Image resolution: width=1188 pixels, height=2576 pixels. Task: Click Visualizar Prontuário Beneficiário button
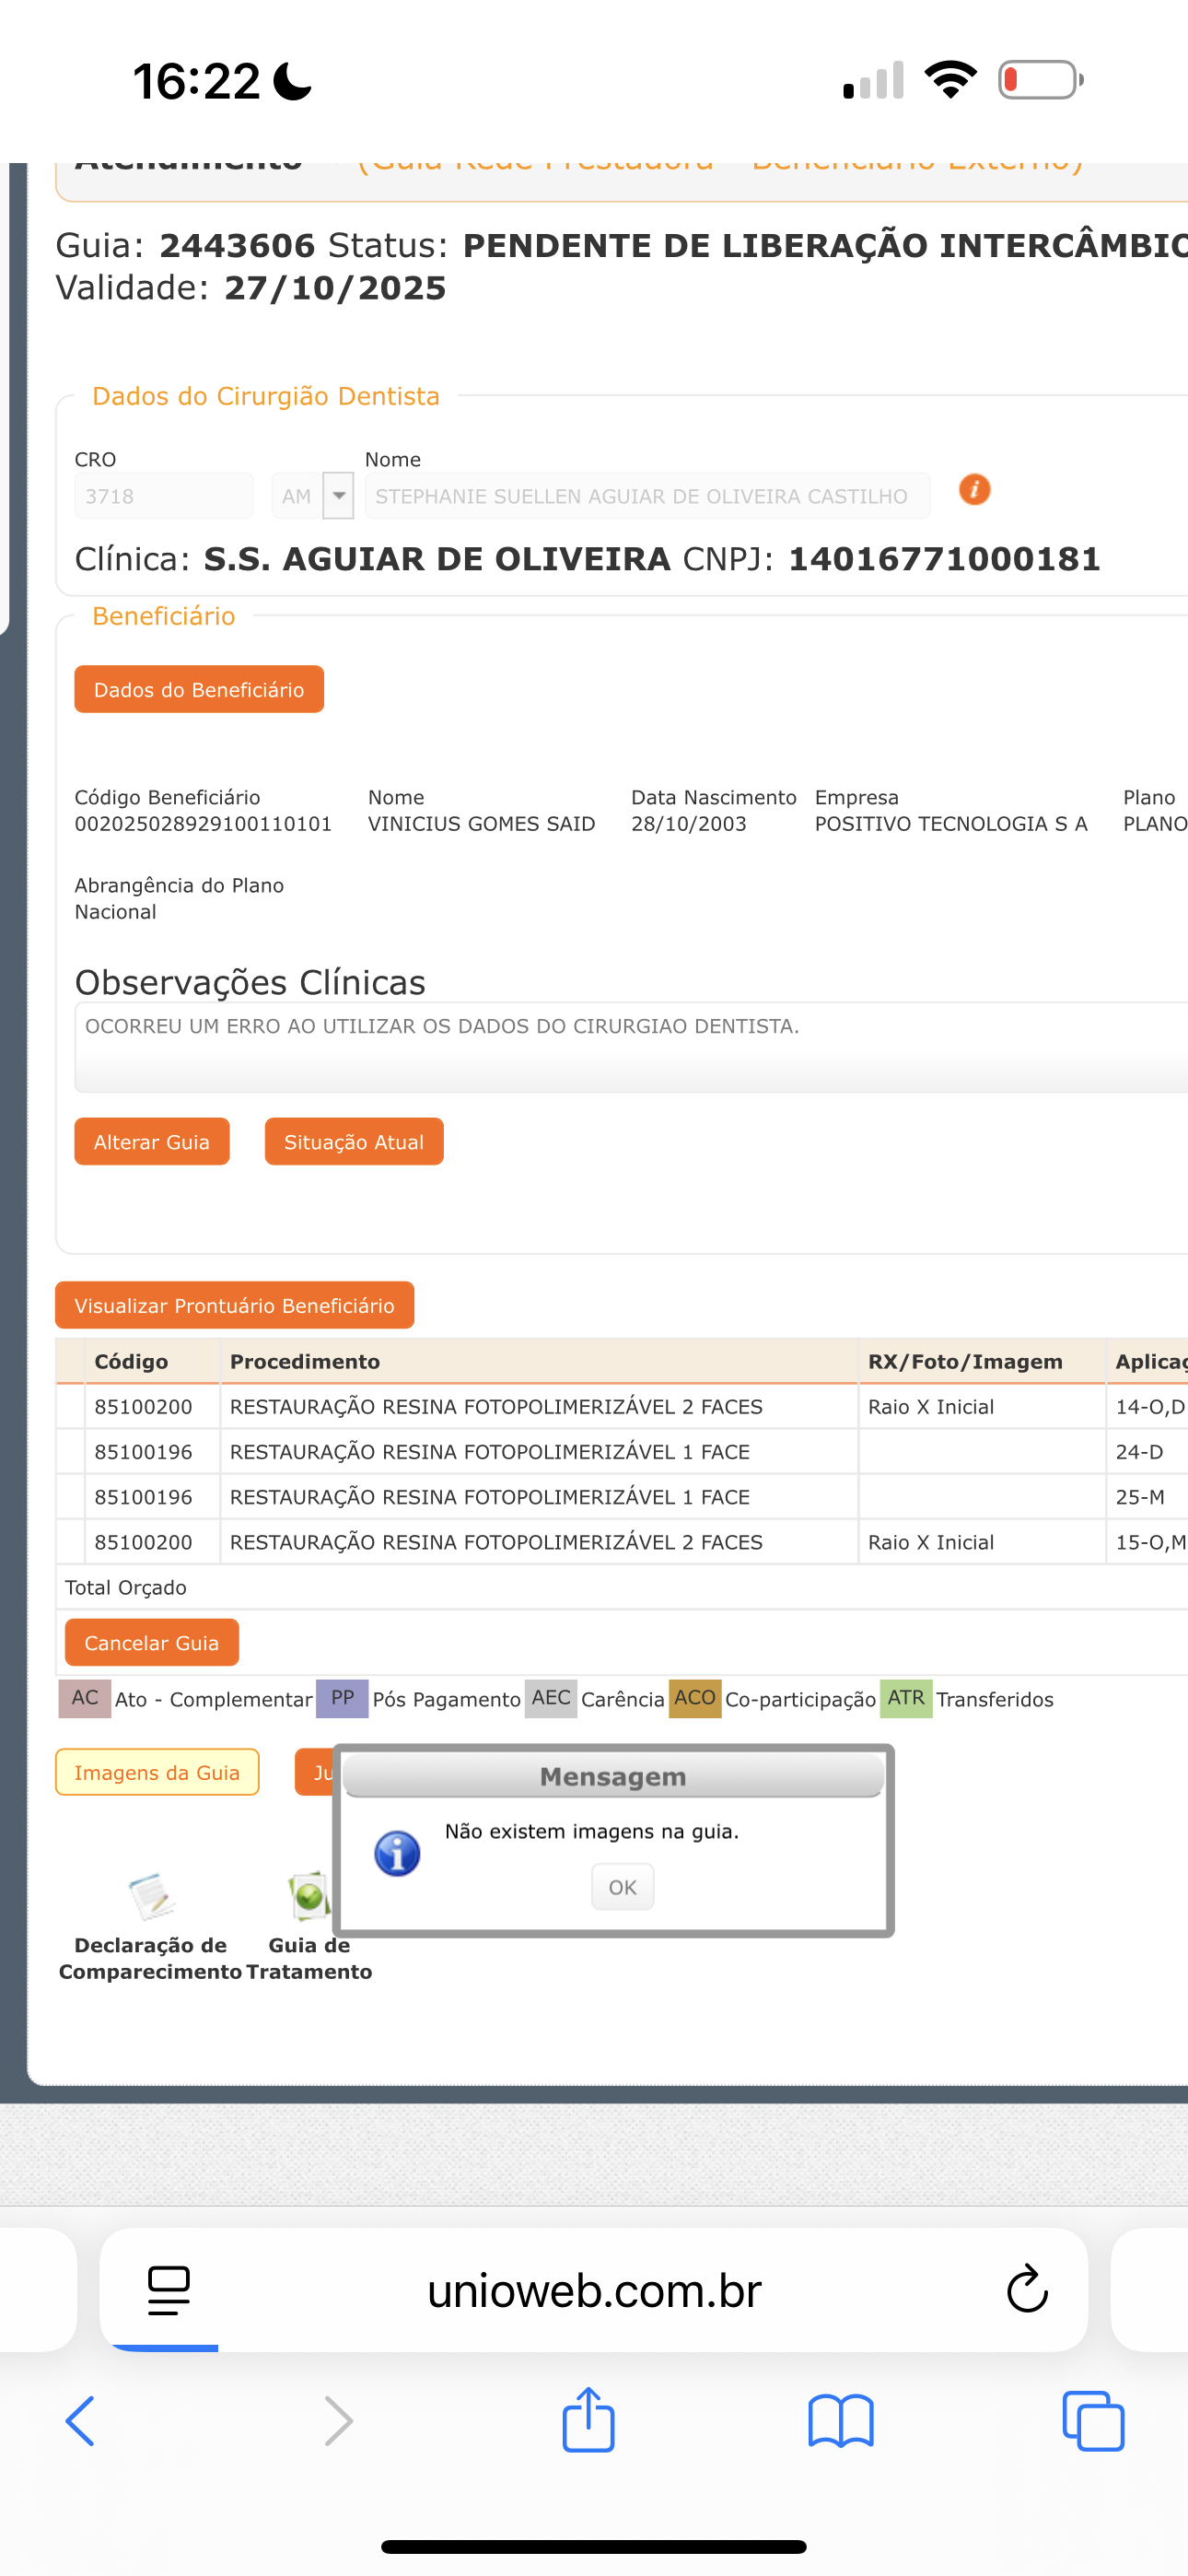click(x=234, y=1306)
